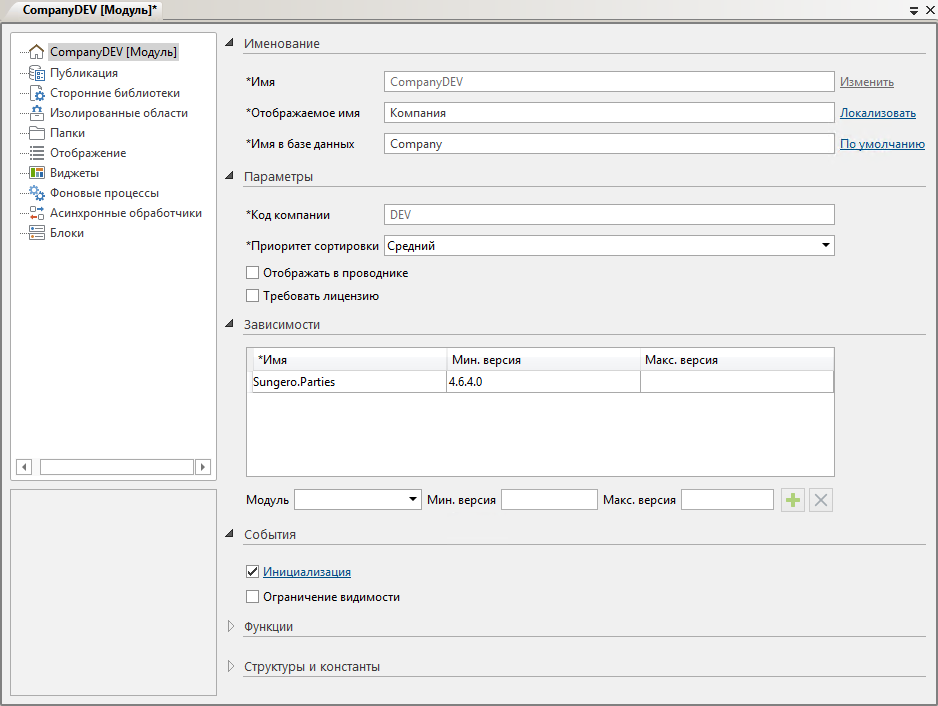This screenshot has width=938, height=706.
Task: Click the tree panel horizontal scrollbar
Action: tap(115, 467)
